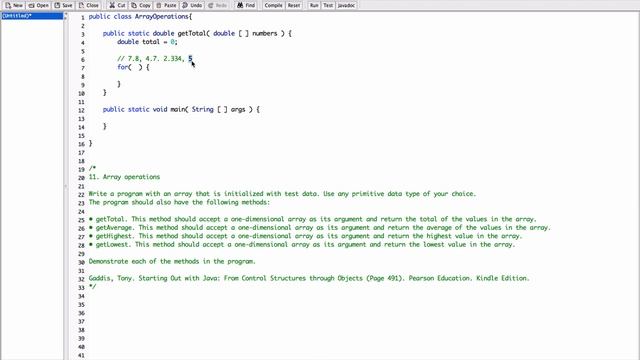This screenshot has width=640, height=360.
Task: Undo last edit with the Undo button
Action: pyautogui.click(x=192, y=5)
